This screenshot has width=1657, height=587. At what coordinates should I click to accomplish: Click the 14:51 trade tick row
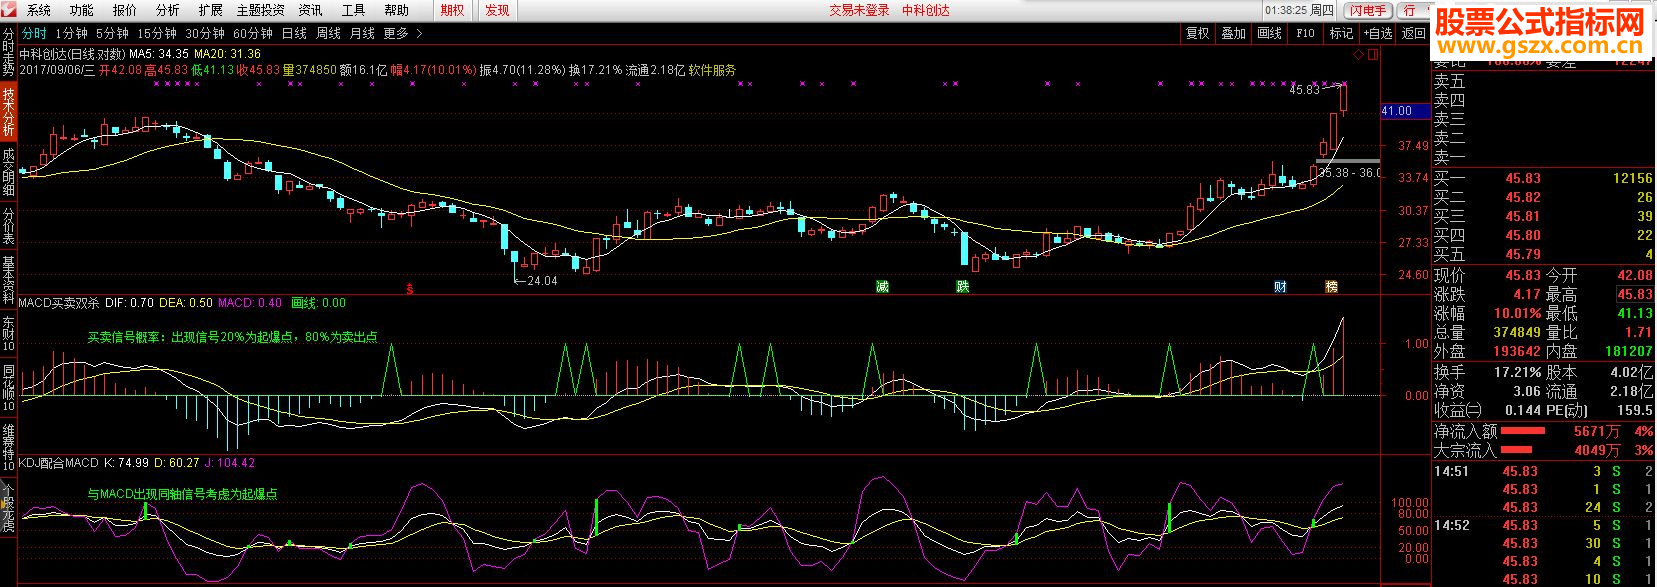coord(1543,471)
